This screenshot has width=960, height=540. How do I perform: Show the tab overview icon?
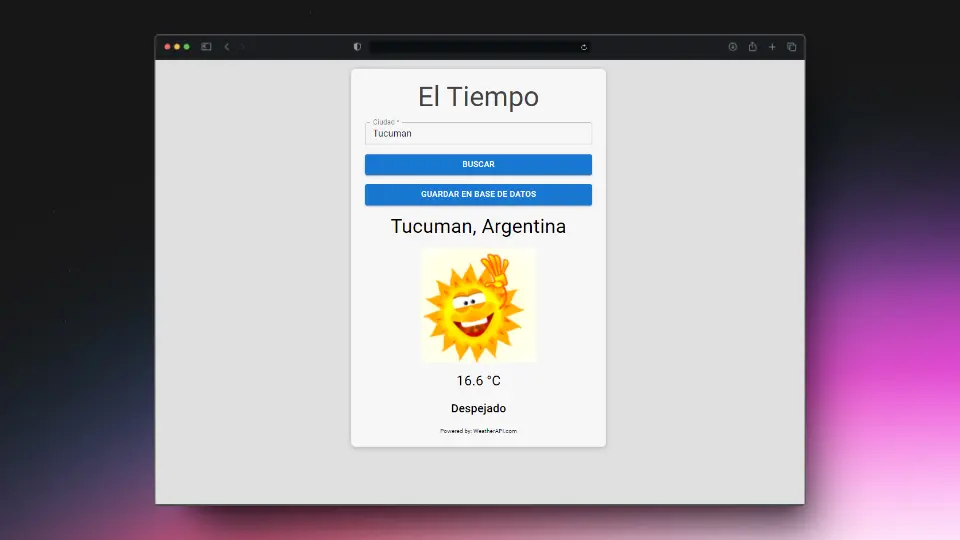[792, 47]
